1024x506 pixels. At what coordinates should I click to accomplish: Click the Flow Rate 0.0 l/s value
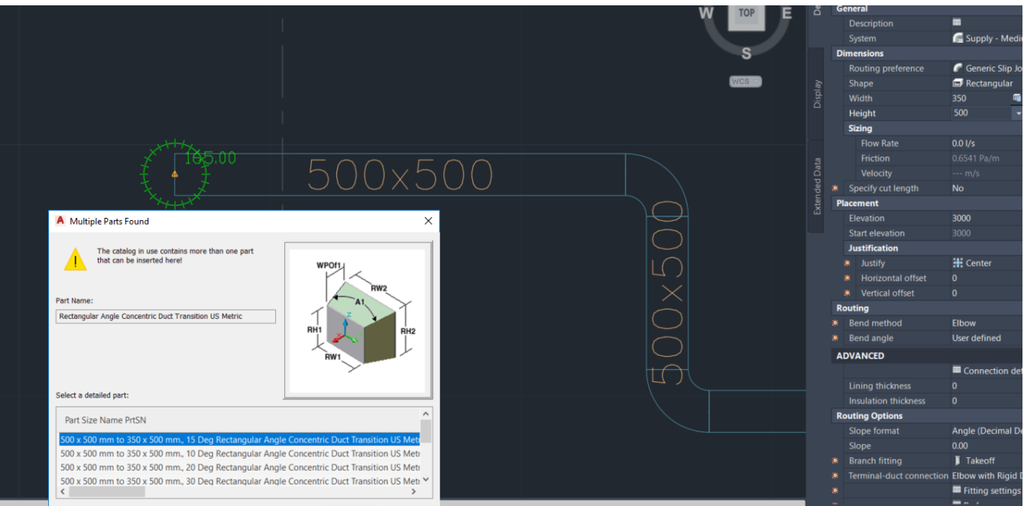coord(986,143)
